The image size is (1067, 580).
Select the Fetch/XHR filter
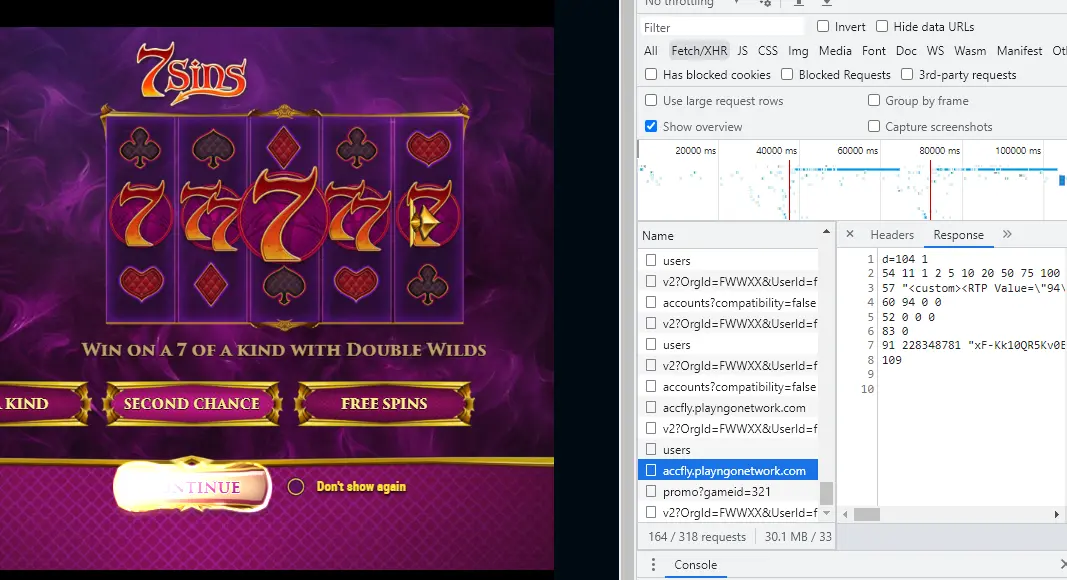pos(699,51)
